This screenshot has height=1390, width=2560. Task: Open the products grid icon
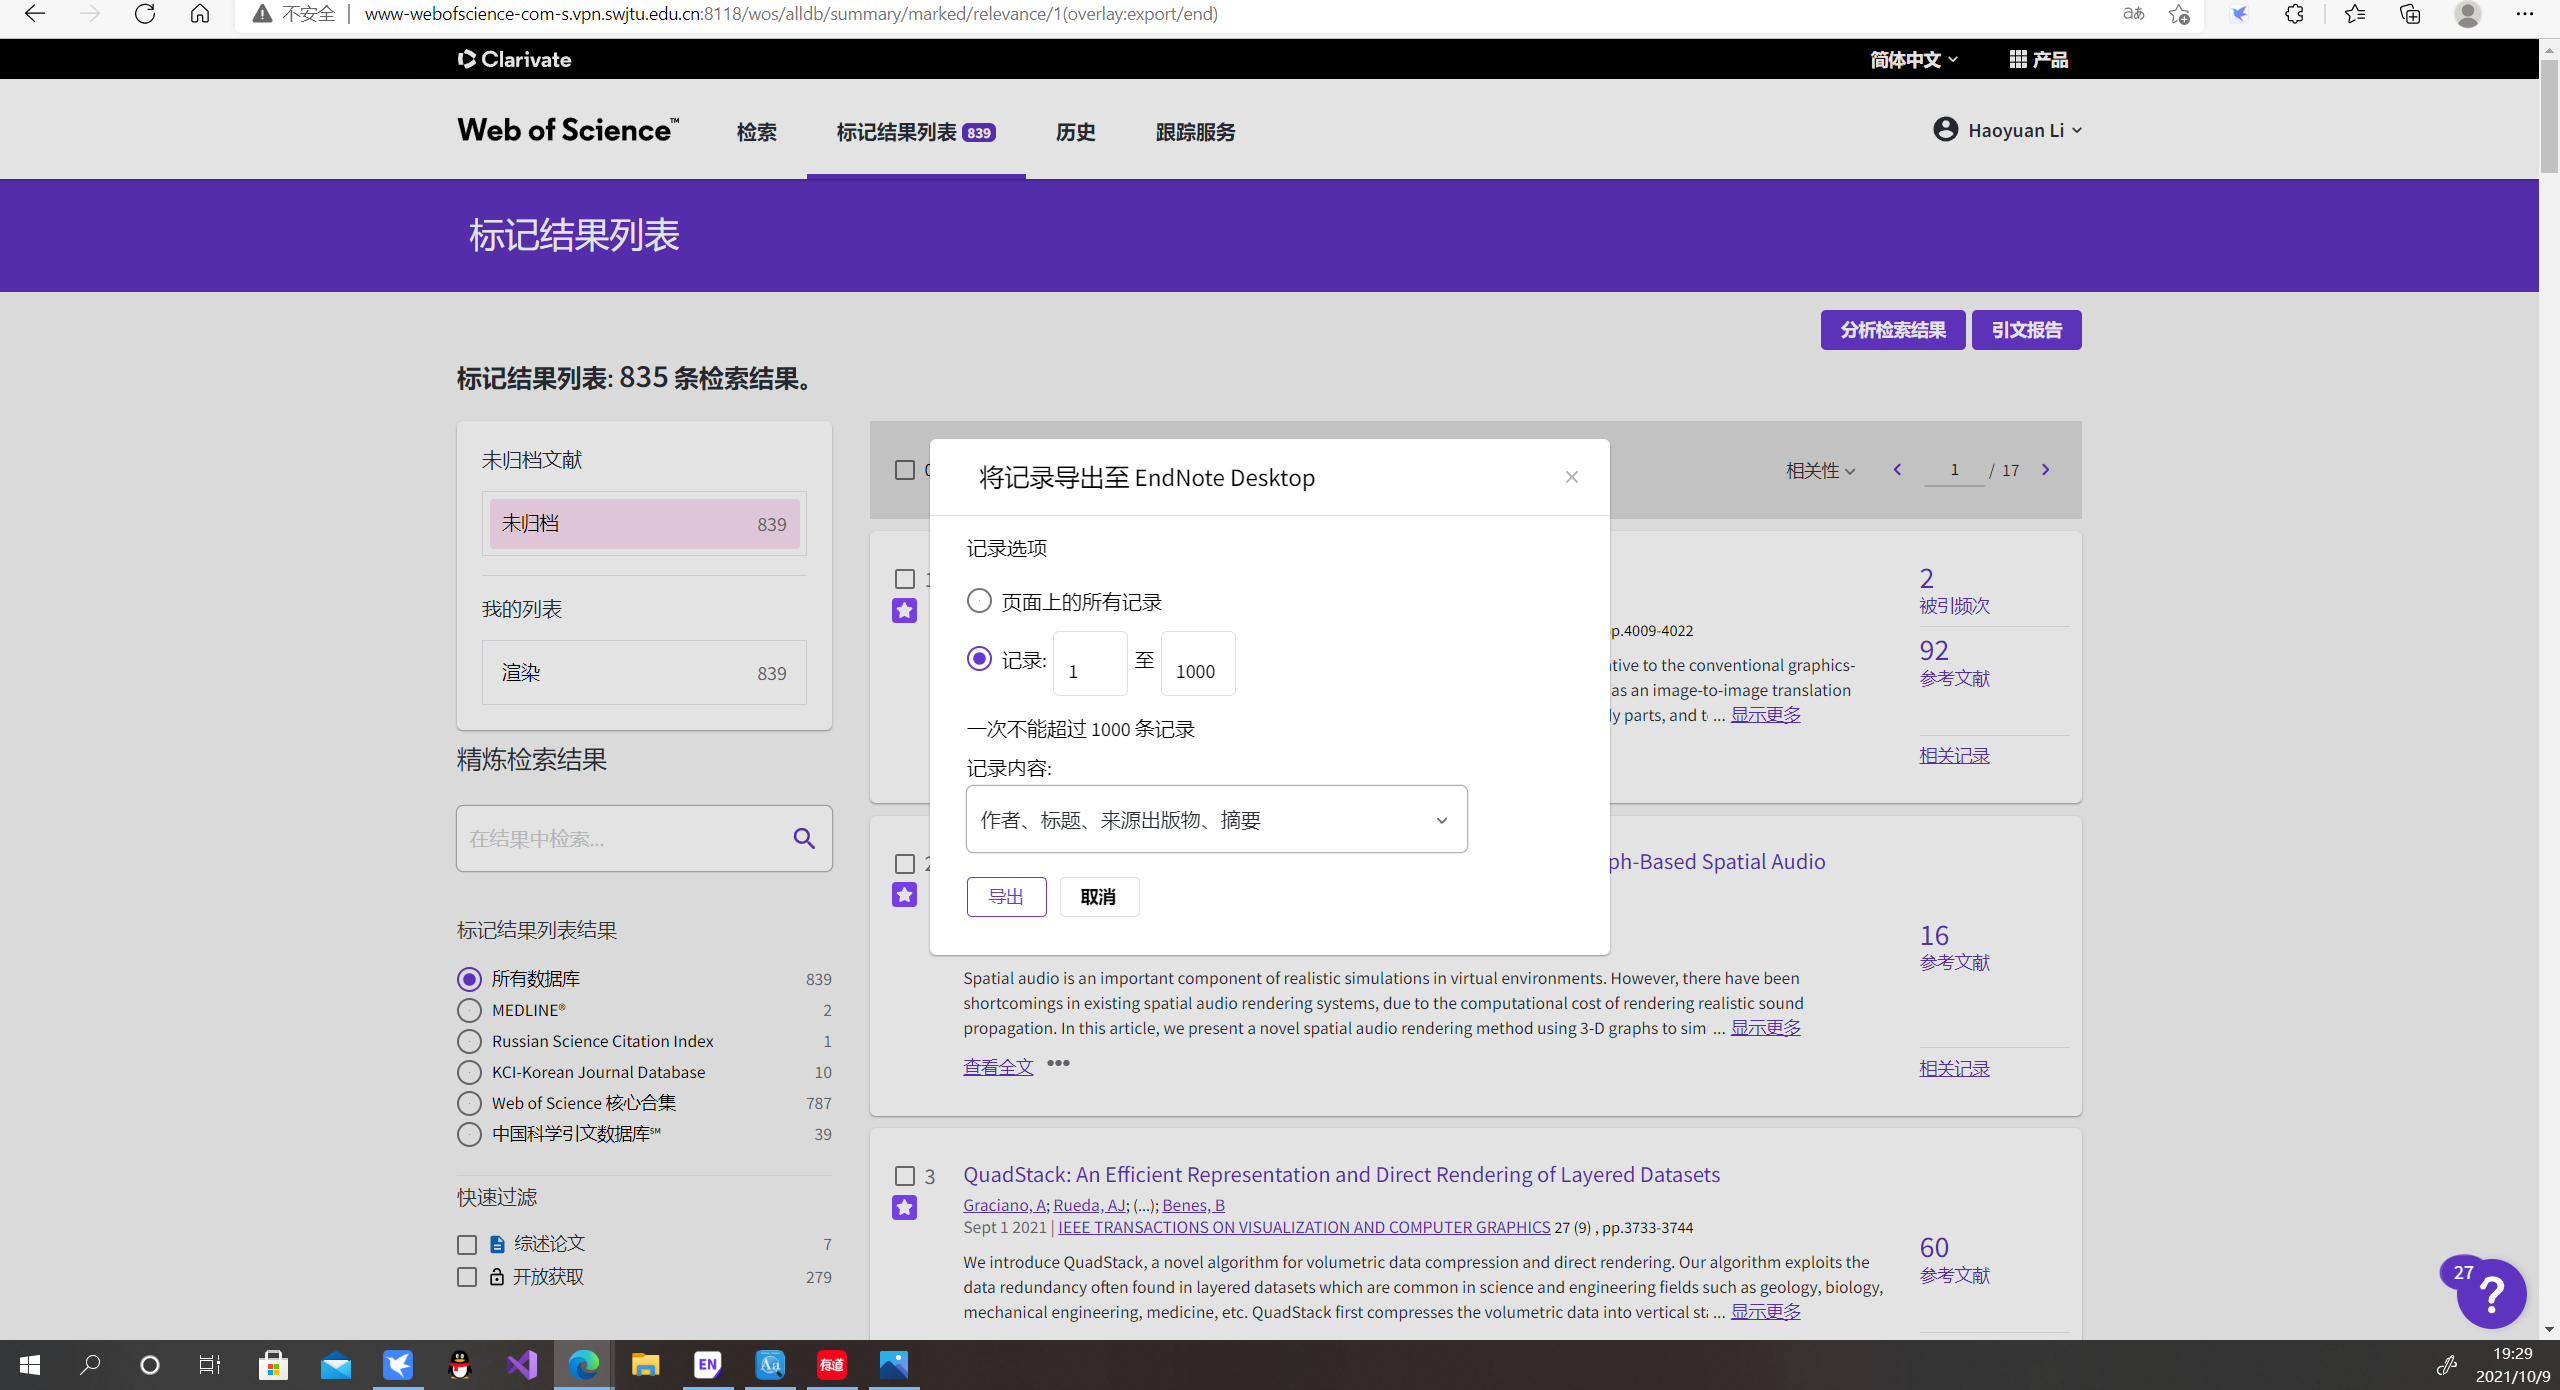(x=2018, y=59)
